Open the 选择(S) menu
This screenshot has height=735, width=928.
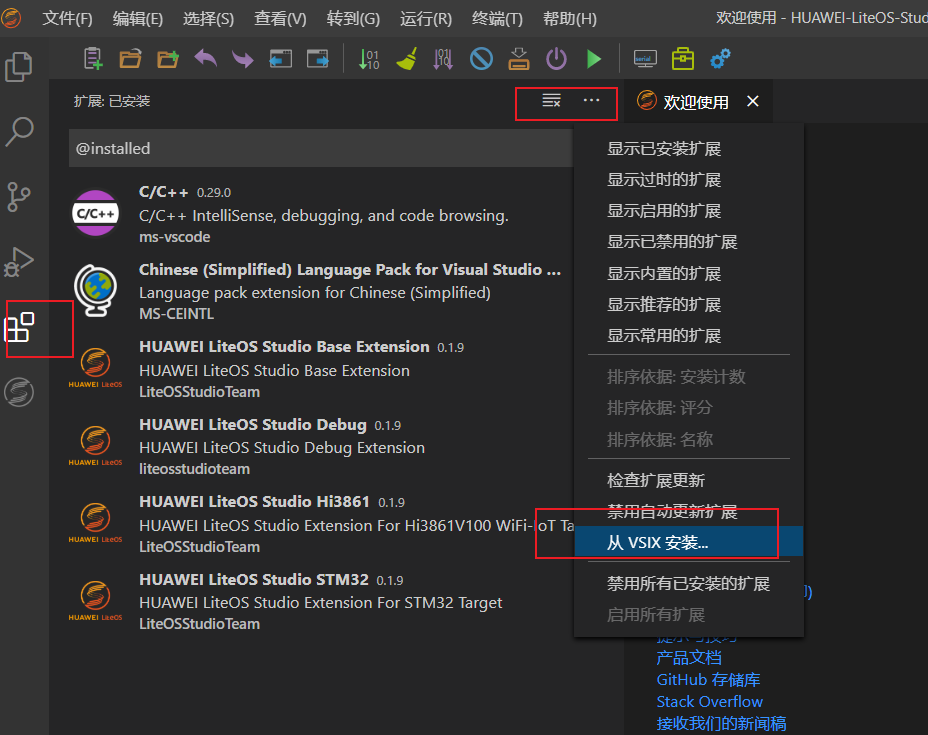(x=208, y=19)
